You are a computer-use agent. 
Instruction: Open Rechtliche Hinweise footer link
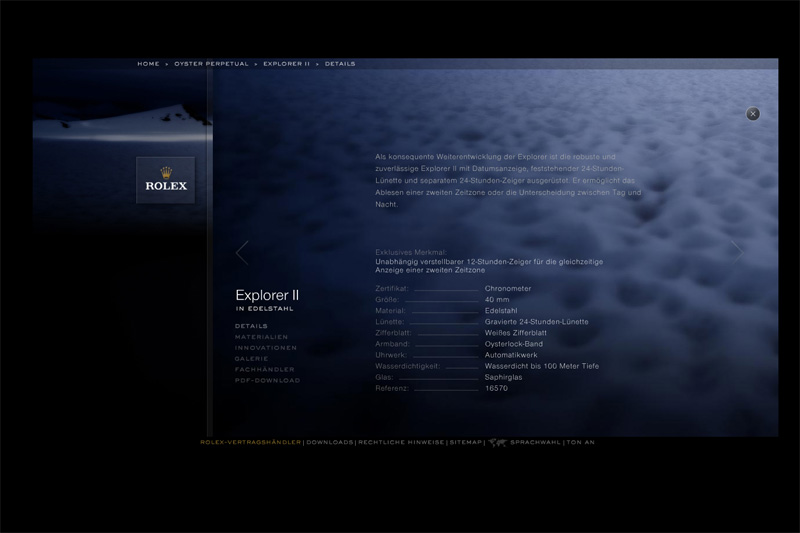401,442
